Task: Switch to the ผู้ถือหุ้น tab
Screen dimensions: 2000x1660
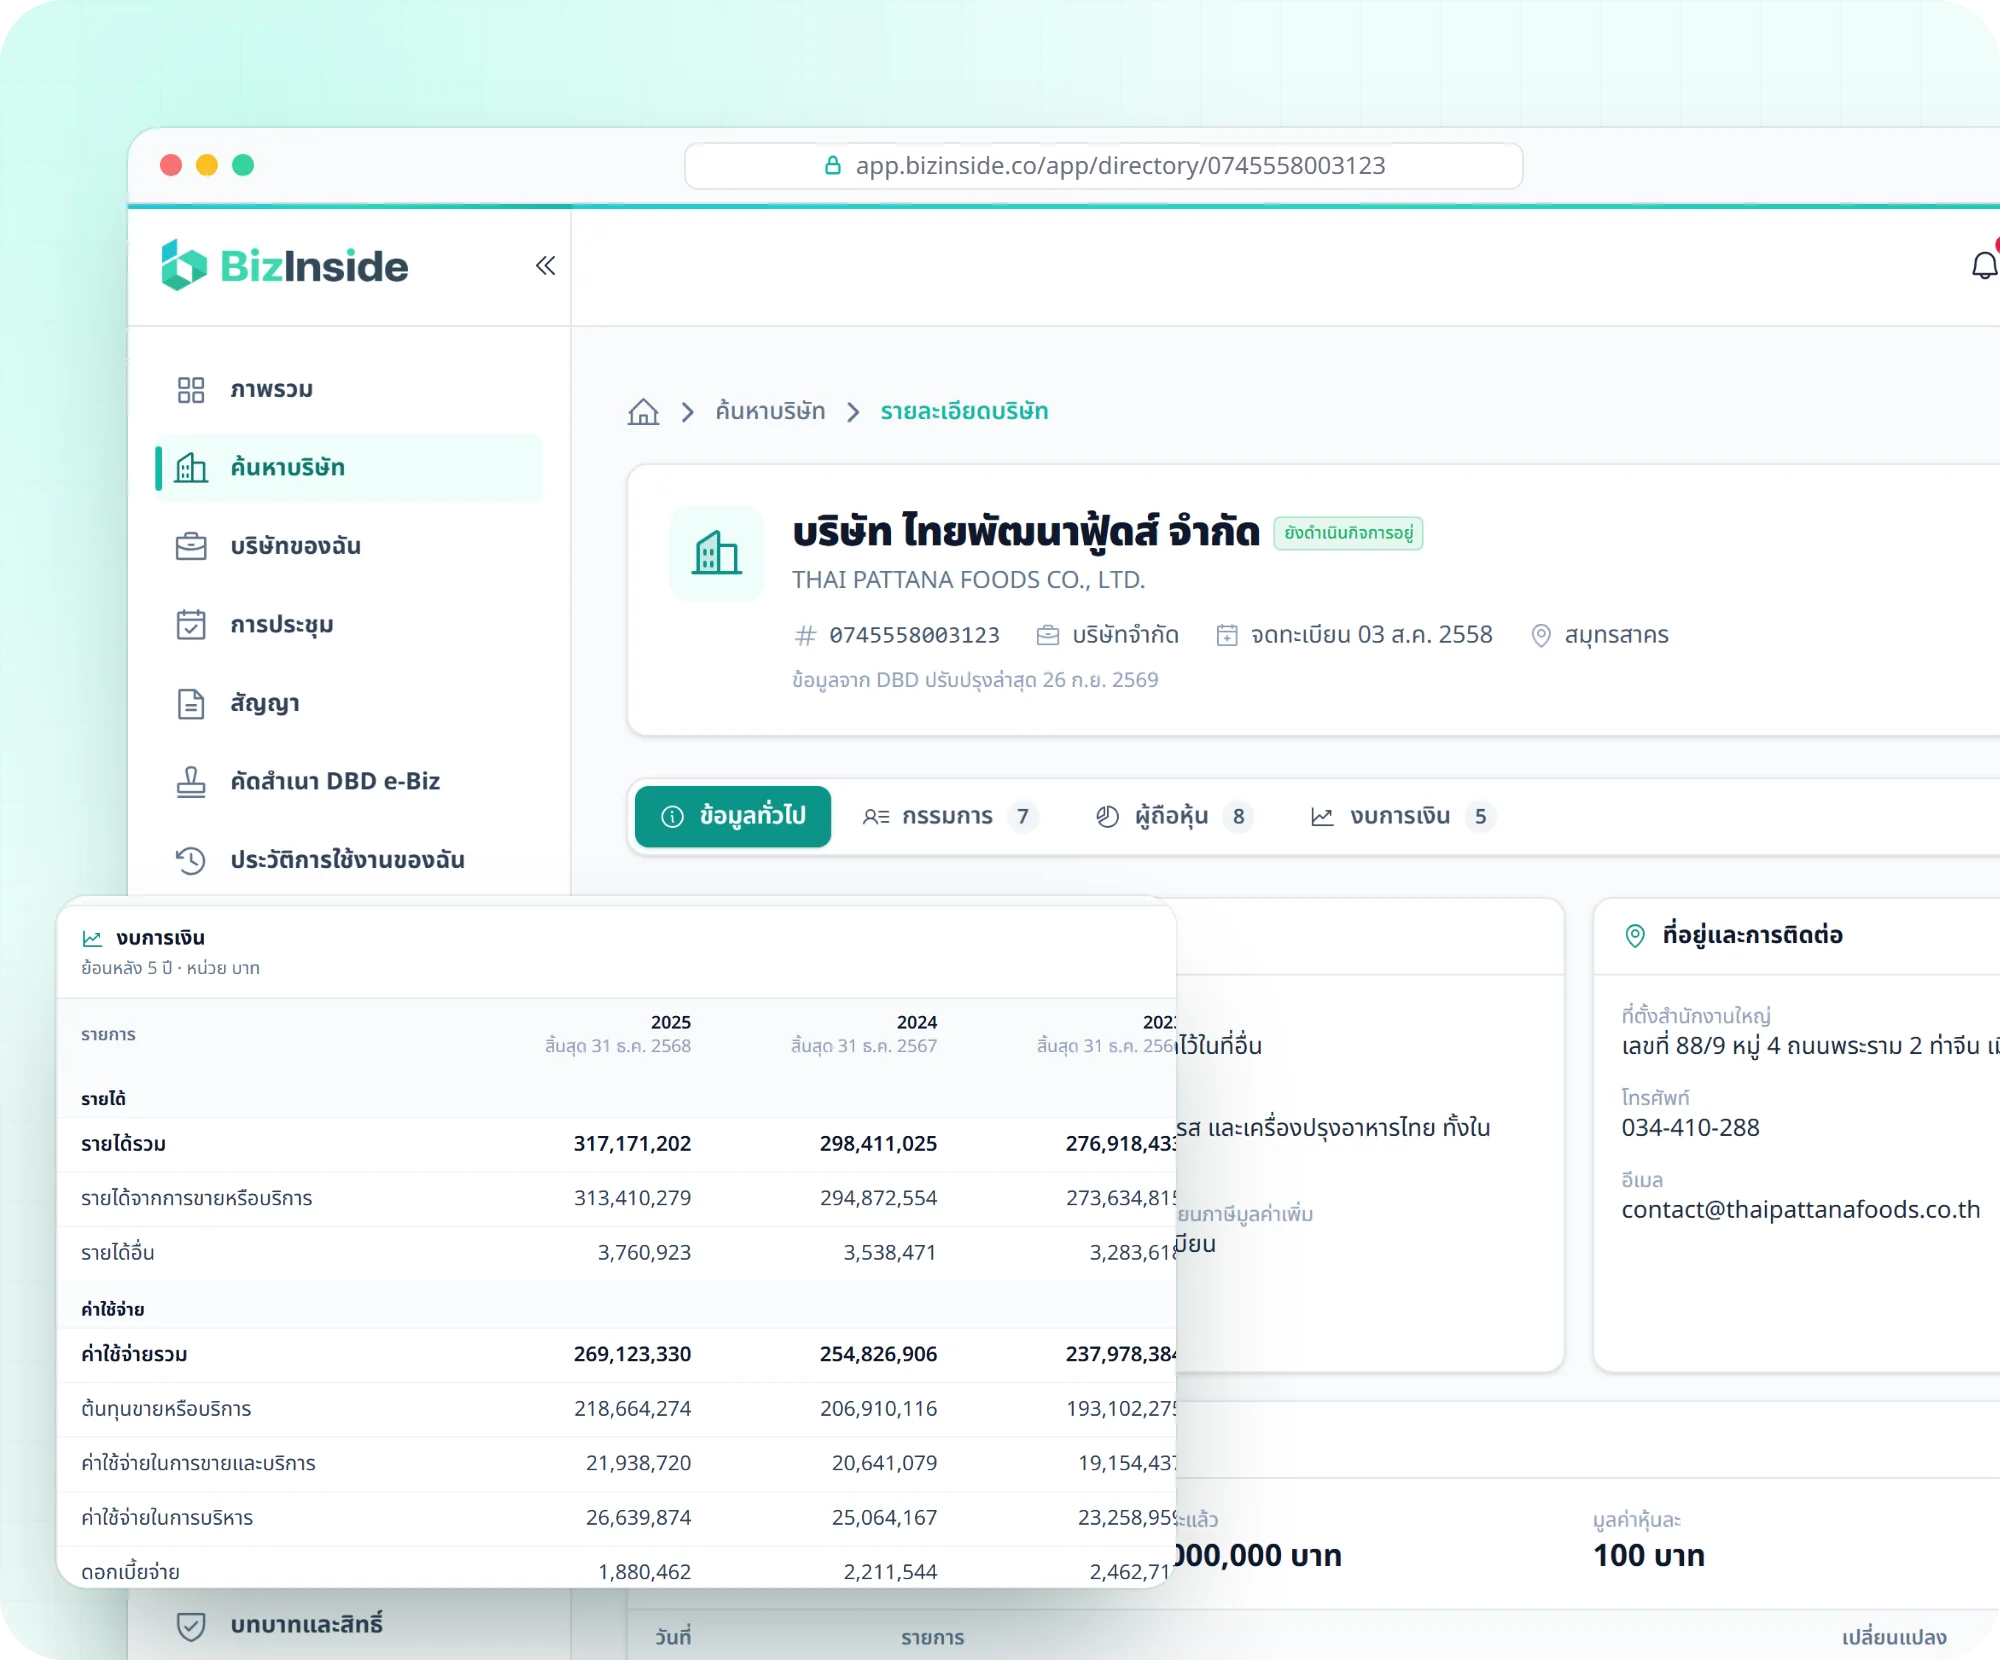Action: 1173,816
